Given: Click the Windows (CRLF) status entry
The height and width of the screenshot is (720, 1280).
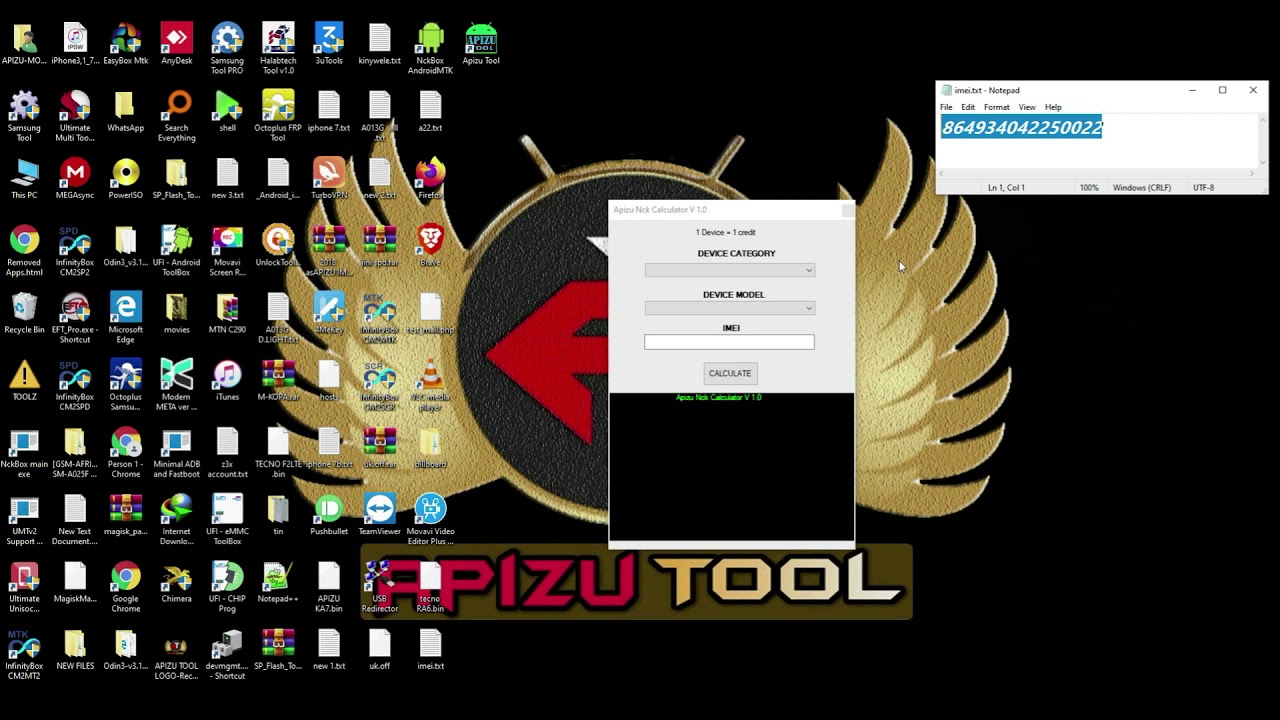Looking at the screenshot, I should (1141, 188).
